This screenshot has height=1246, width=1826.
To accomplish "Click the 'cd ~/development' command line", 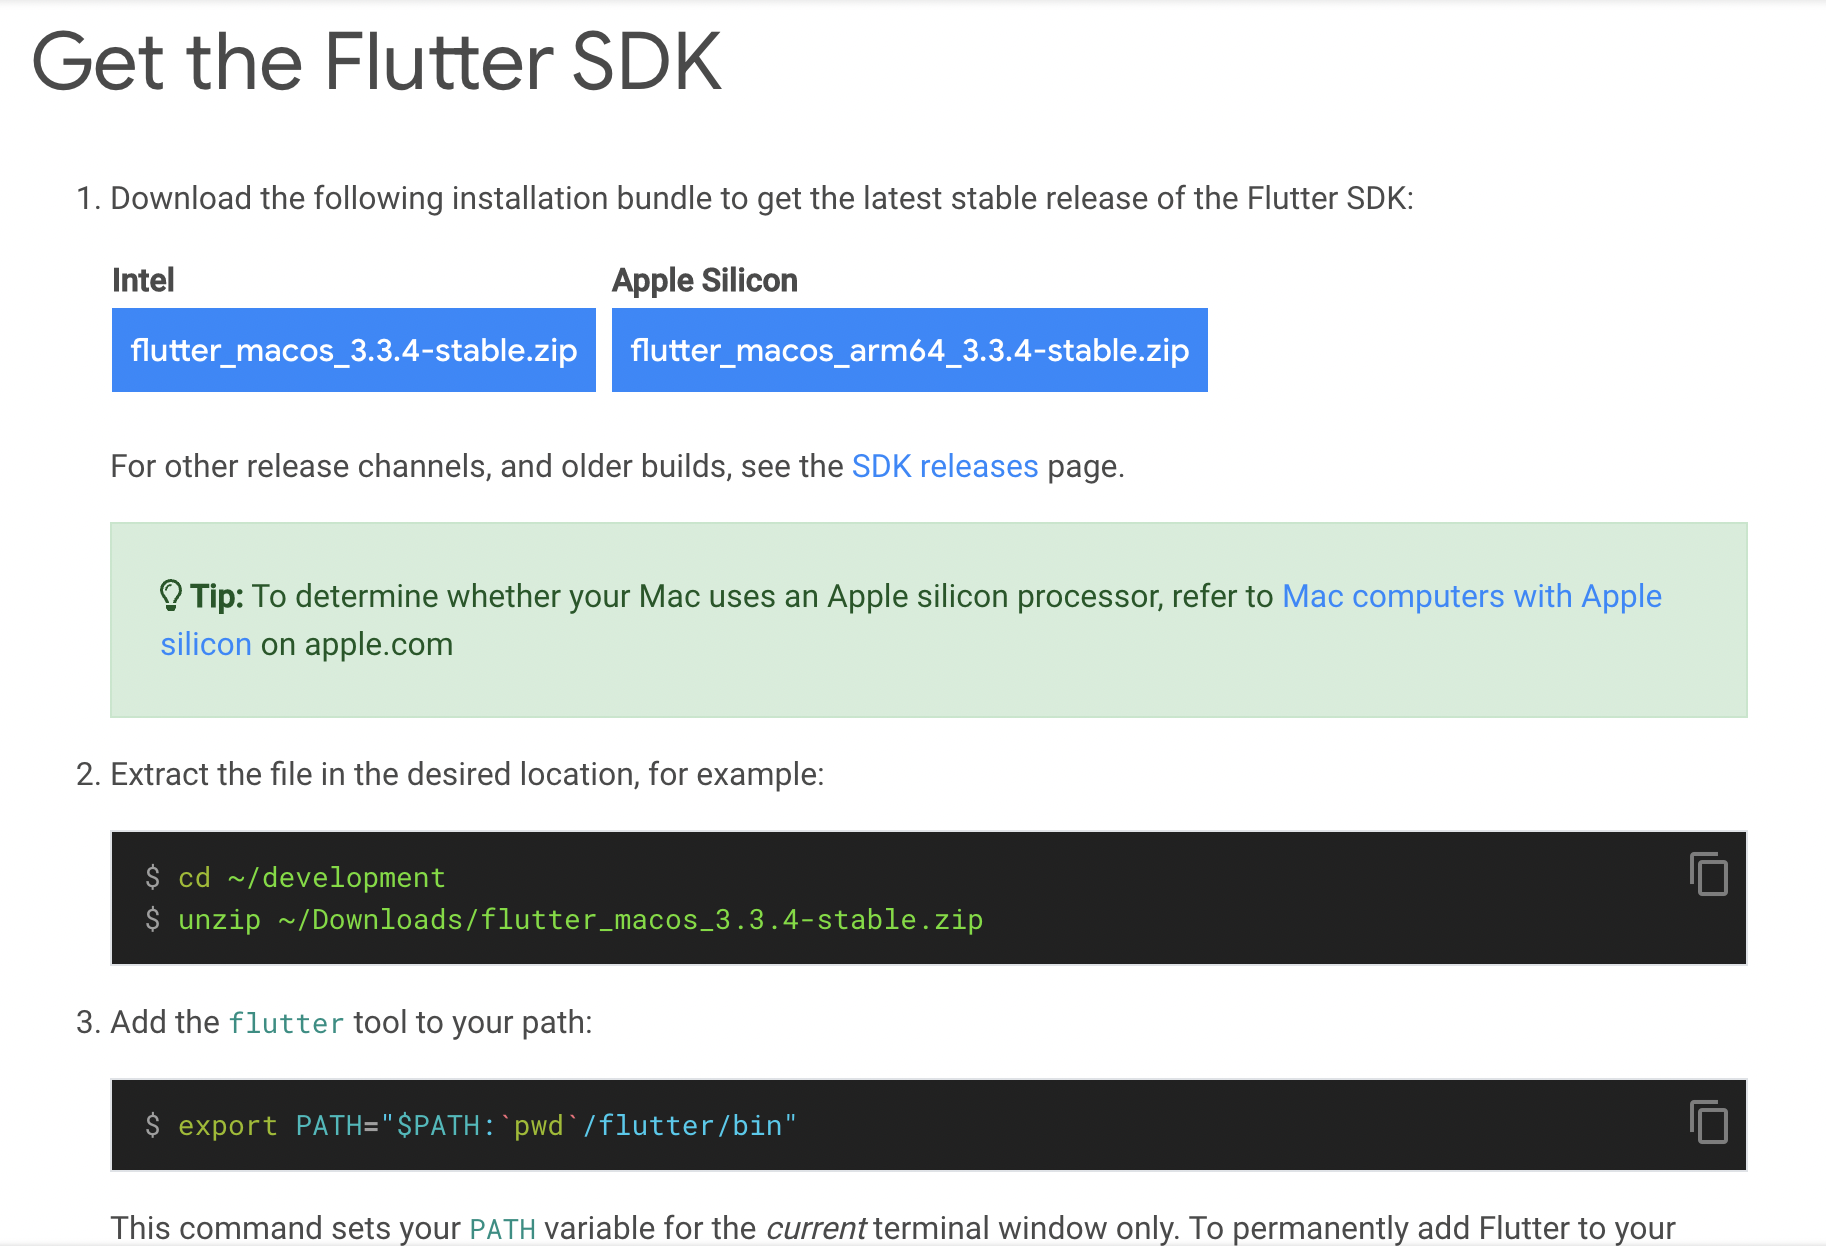I will tap(311, 877).
